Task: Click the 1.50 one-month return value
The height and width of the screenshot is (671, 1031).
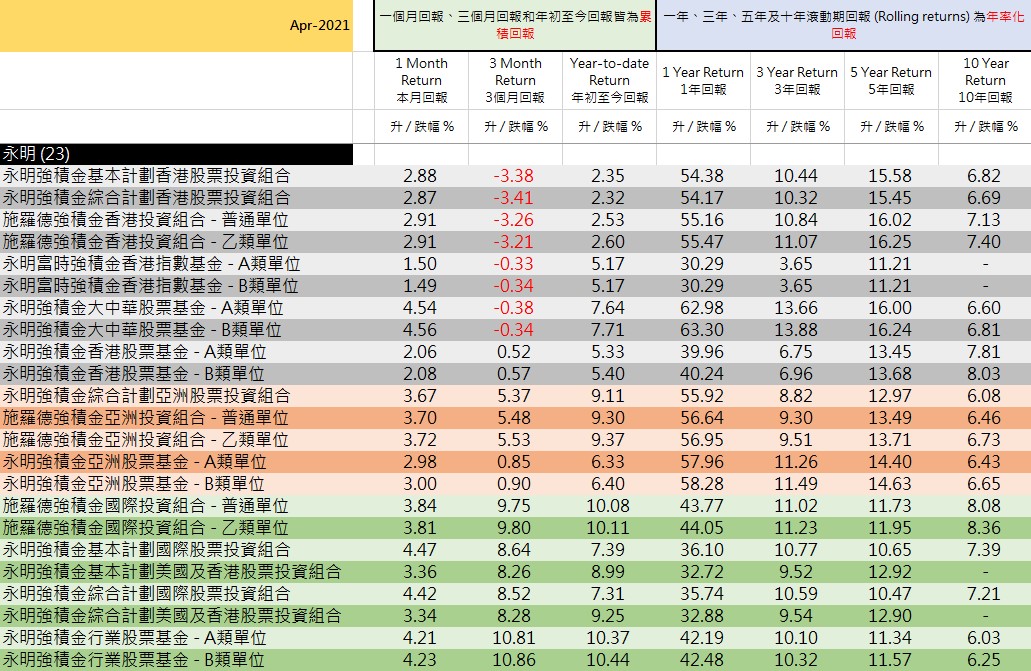Action: click(x=420, y=264)
